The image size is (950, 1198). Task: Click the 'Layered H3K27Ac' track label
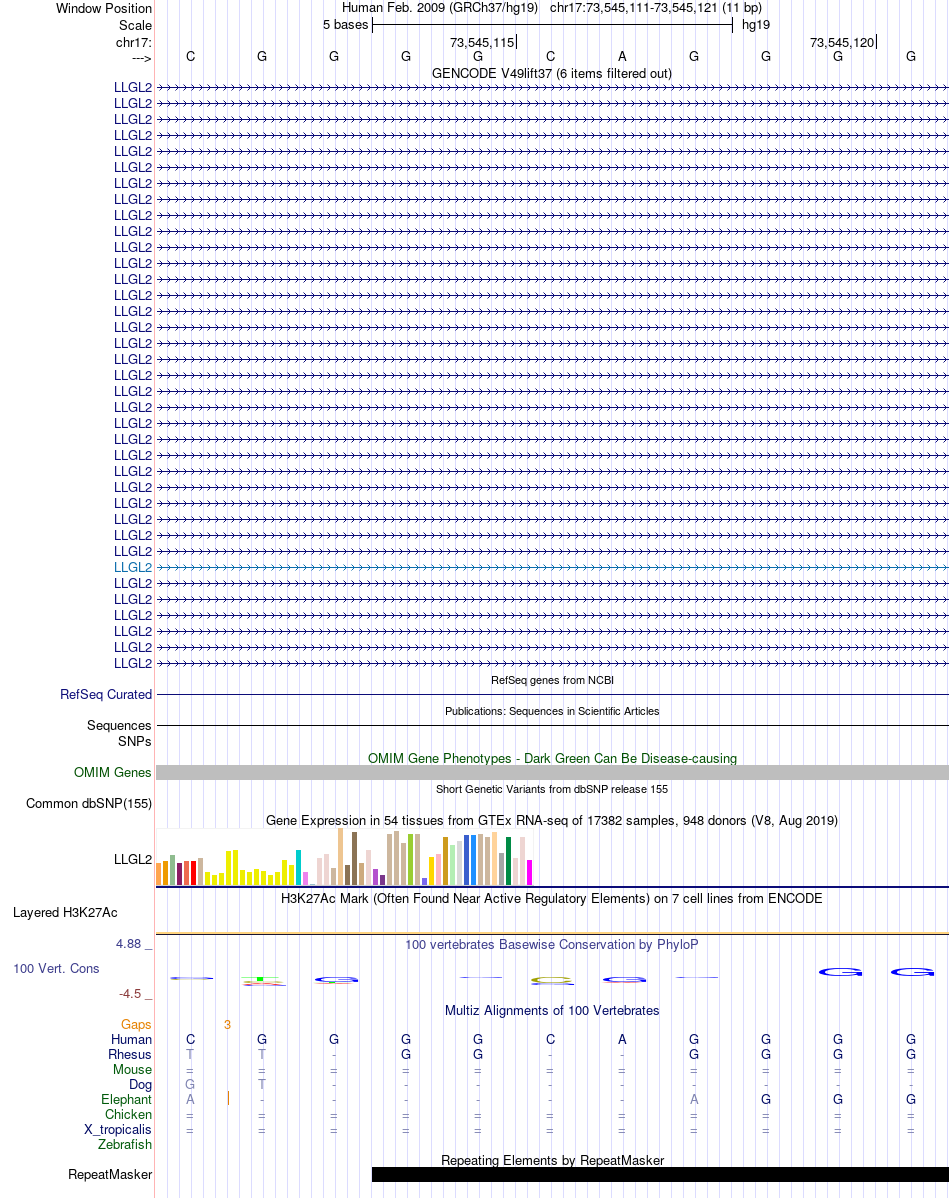65,913
